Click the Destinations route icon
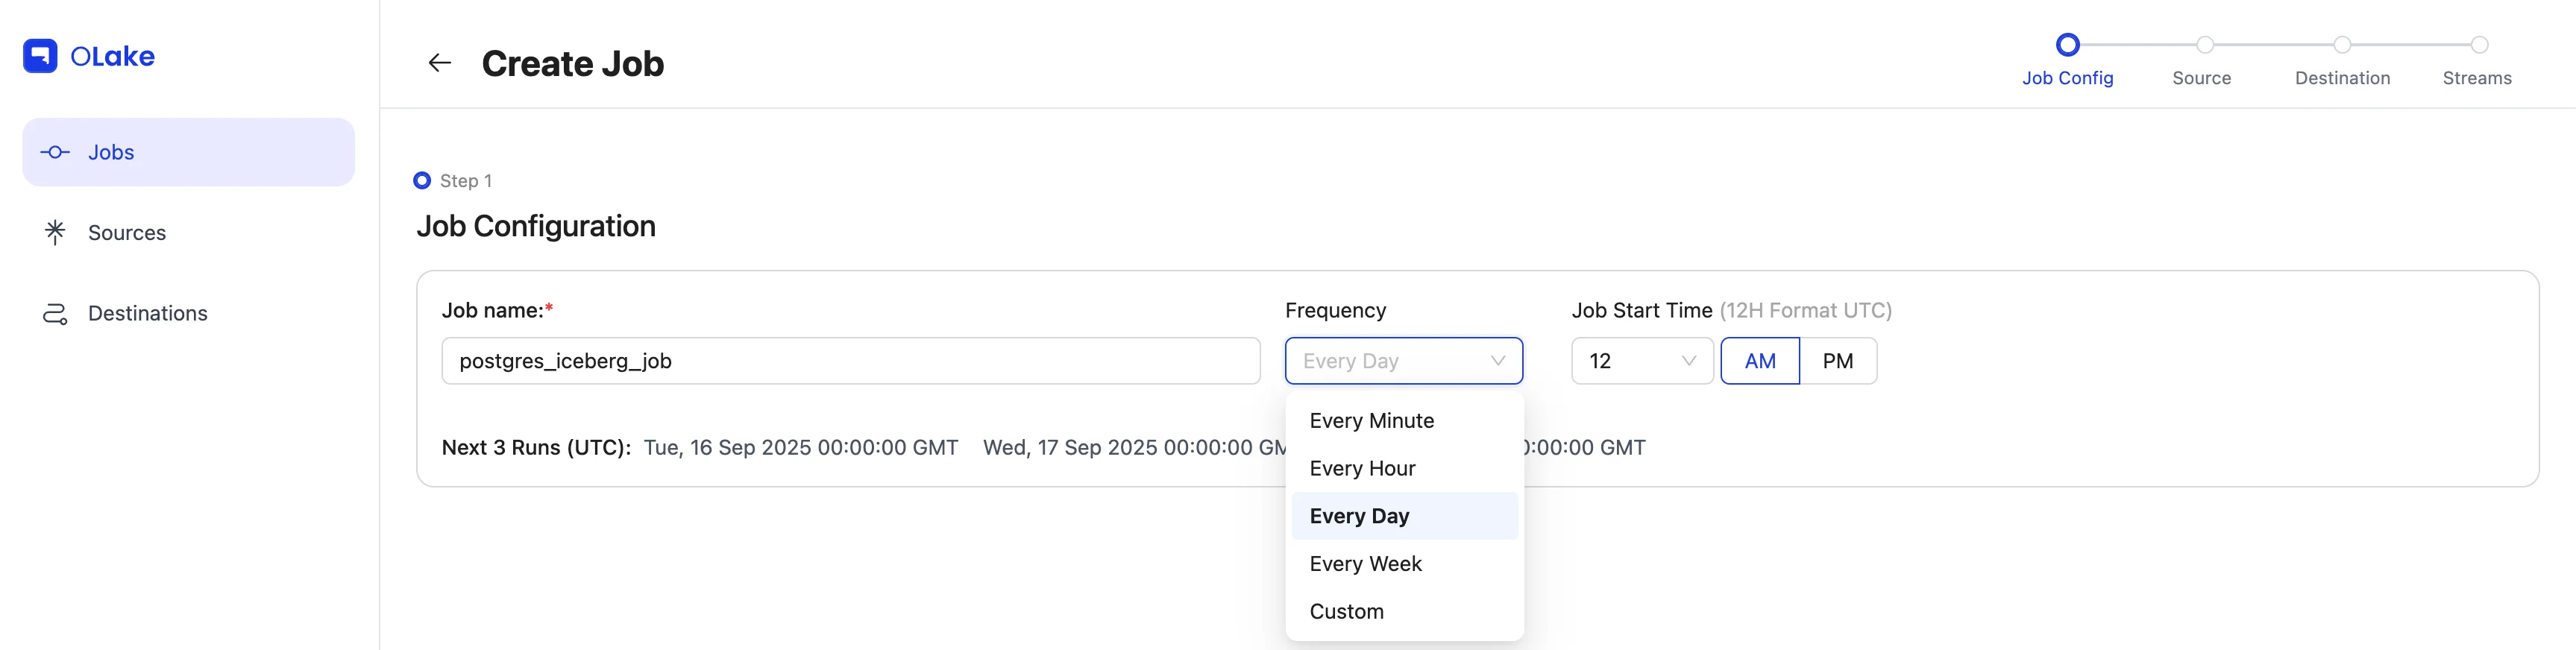 coord(55,314)
